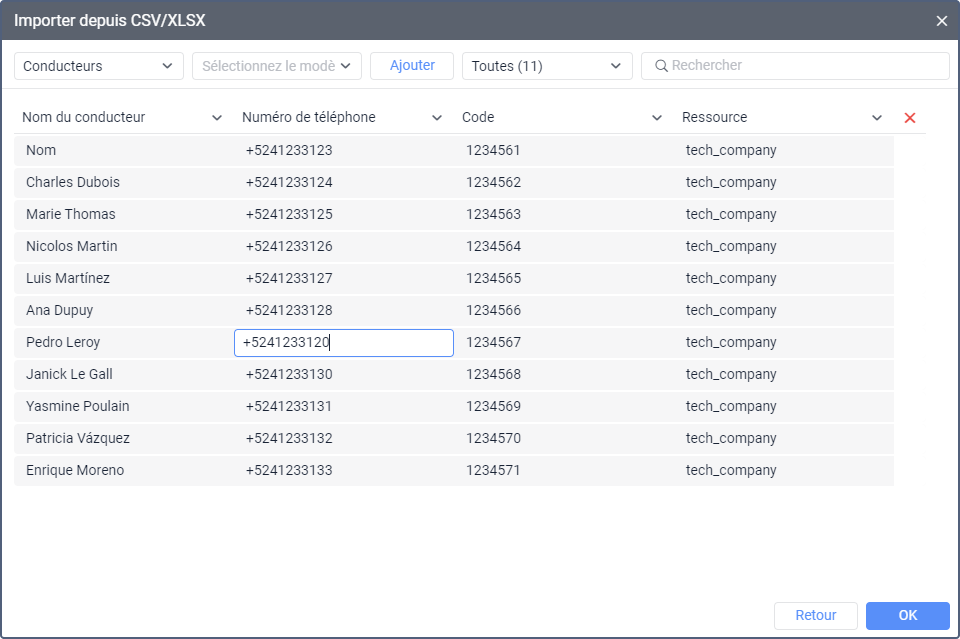This screenshot has width=960, height=639.
Task: Select the Patricia Vázquez name cell
Action: (x=78, y=438)
